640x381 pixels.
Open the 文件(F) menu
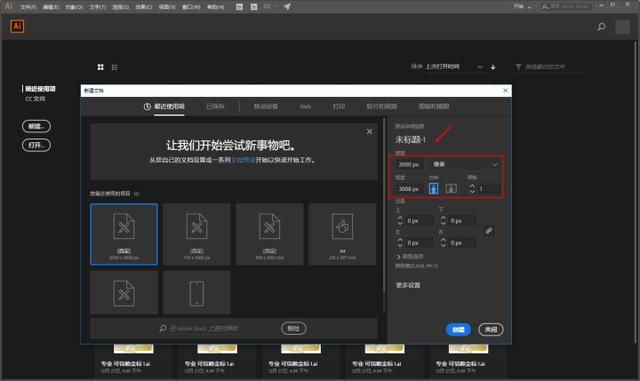pyautogui.click(x=28, y=7)
